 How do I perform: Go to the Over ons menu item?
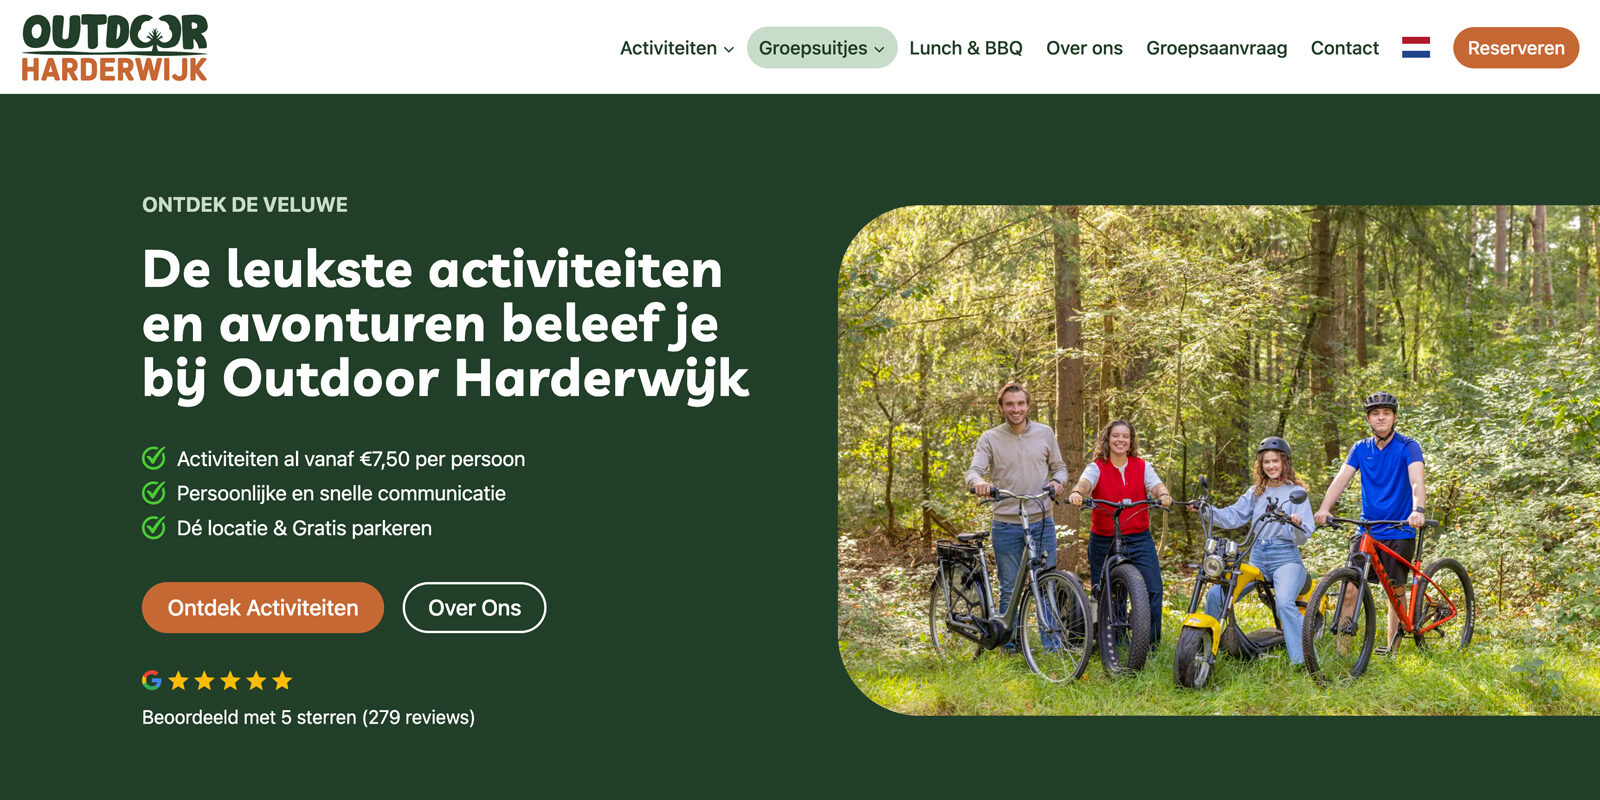coord(1084,48)
